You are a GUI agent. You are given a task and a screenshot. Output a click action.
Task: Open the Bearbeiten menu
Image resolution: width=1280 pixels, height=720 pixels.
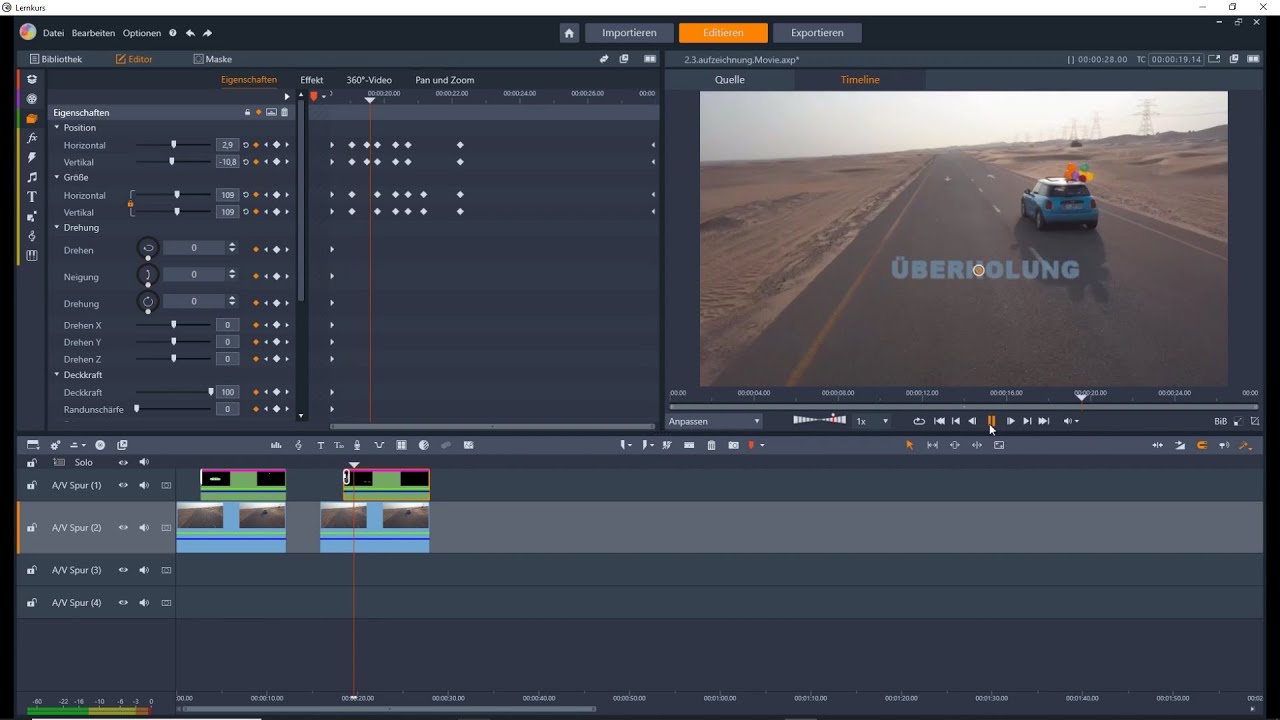[x=93, y=33]
